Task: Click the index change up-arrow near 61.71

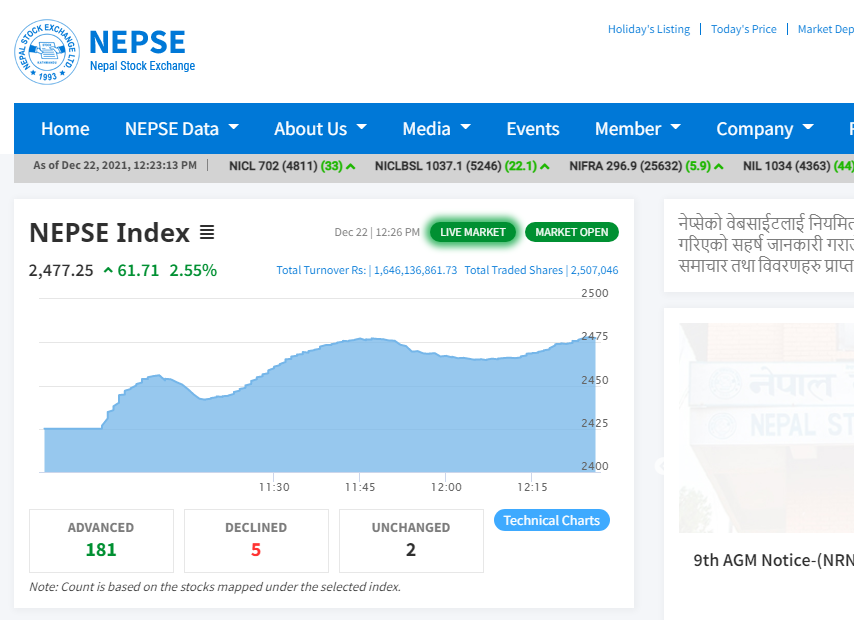Action: (108, 270)
